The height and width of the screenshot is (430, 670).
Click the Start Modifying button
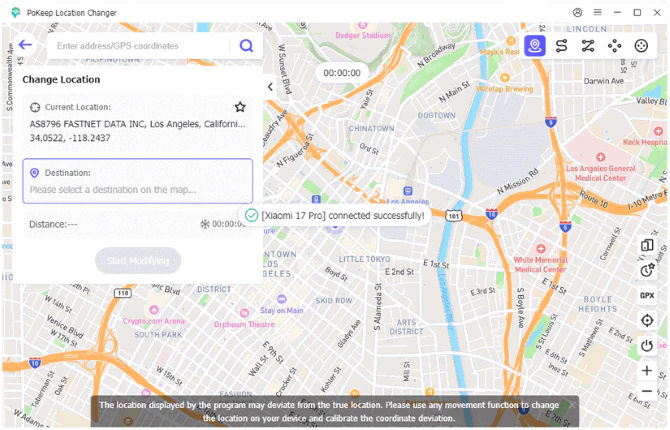pyautogui.click(x=138, y=260)
